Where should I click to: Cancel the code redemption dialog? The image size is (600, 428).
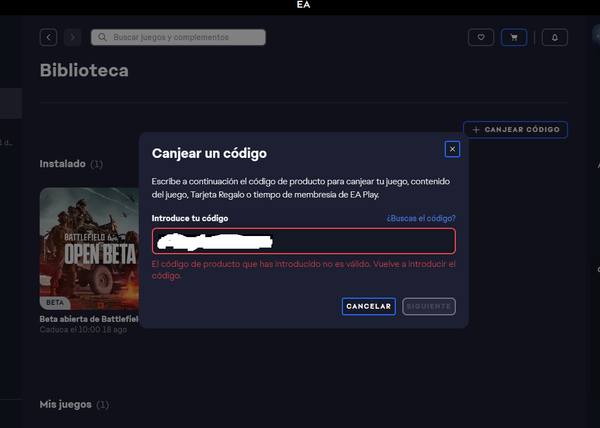[368, 306]
